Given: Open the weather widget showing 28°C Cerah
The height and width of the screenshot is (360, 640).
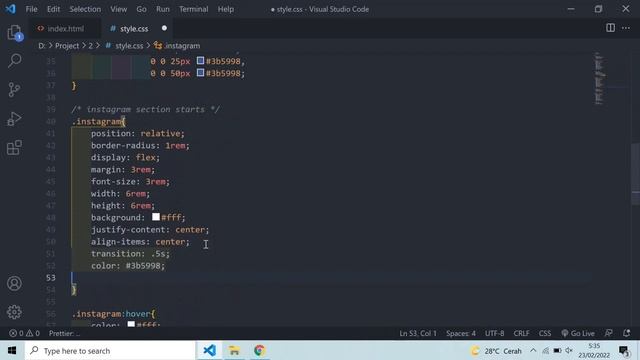Looking at the screenshot, I should pos(496,351).
